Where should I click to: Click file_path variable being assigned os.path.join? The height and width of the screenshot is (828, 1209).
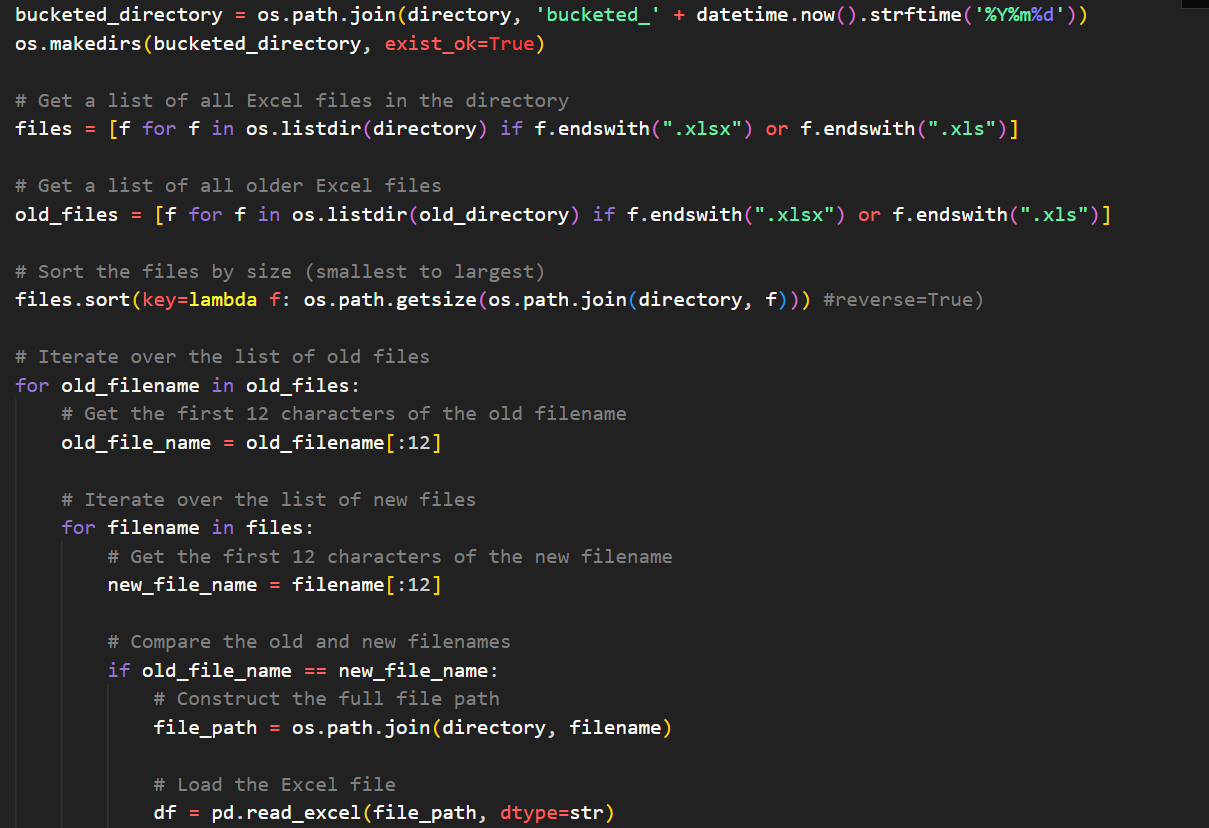(205, 728)
